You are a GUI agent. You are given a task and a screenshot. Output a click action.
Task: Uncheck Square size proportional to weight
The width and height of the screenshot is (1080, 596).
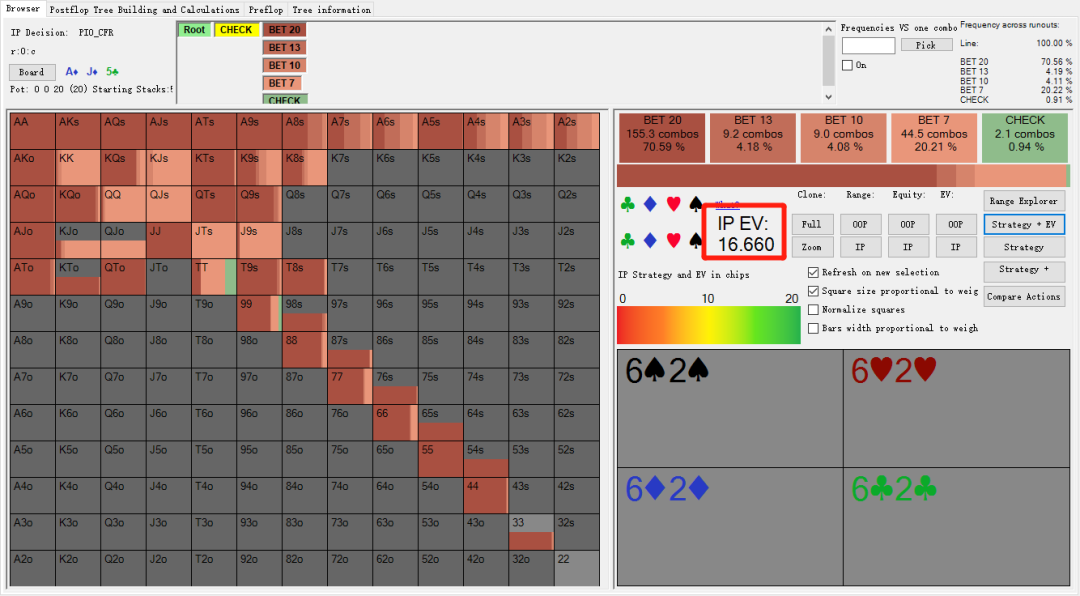(813, 291)
